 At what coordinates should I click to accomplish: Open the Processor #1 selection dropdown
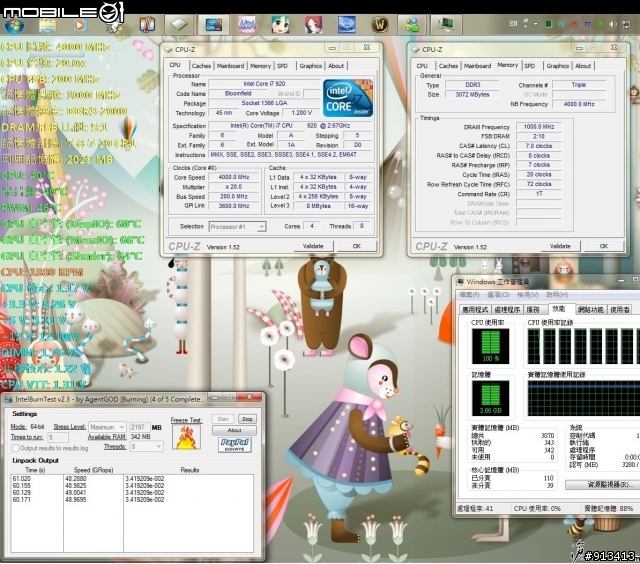pos(238,226)
